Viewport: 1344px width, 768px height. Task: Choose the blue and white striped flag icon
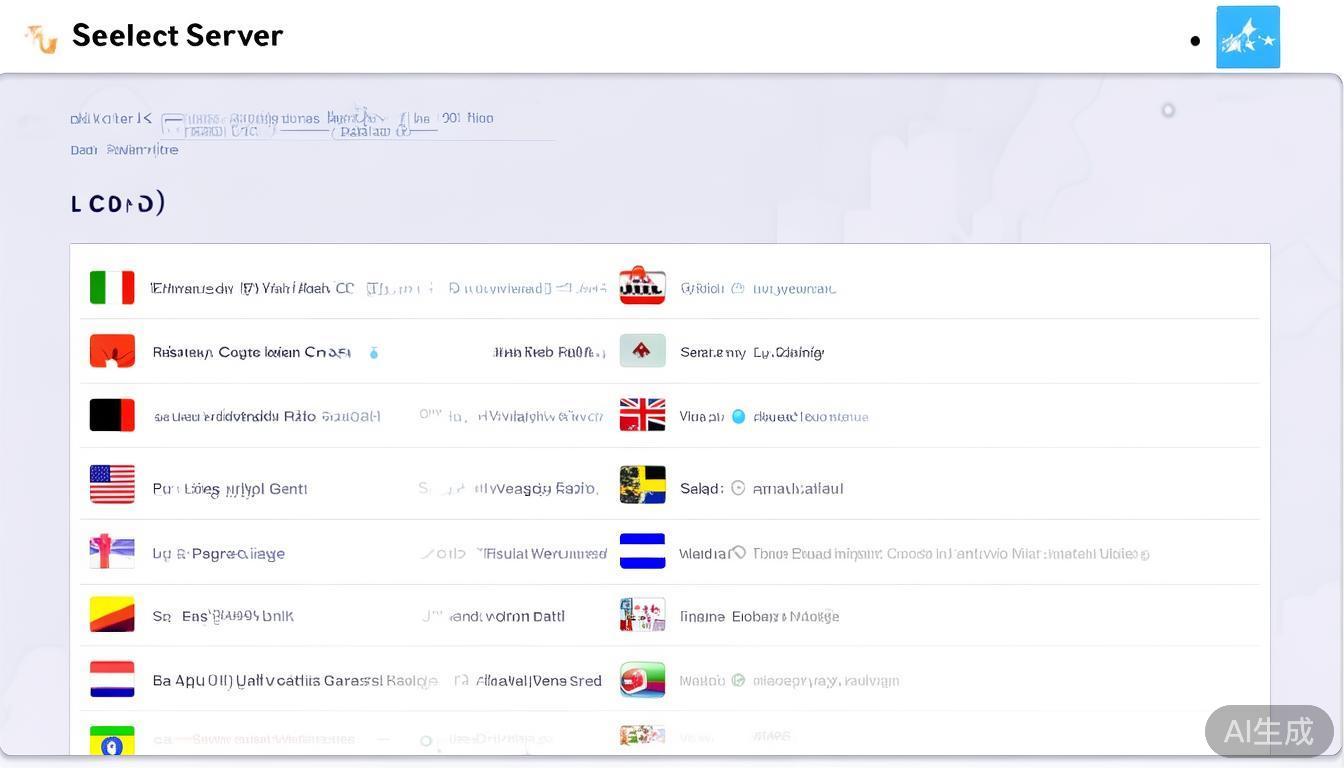(x=642, y=551)
